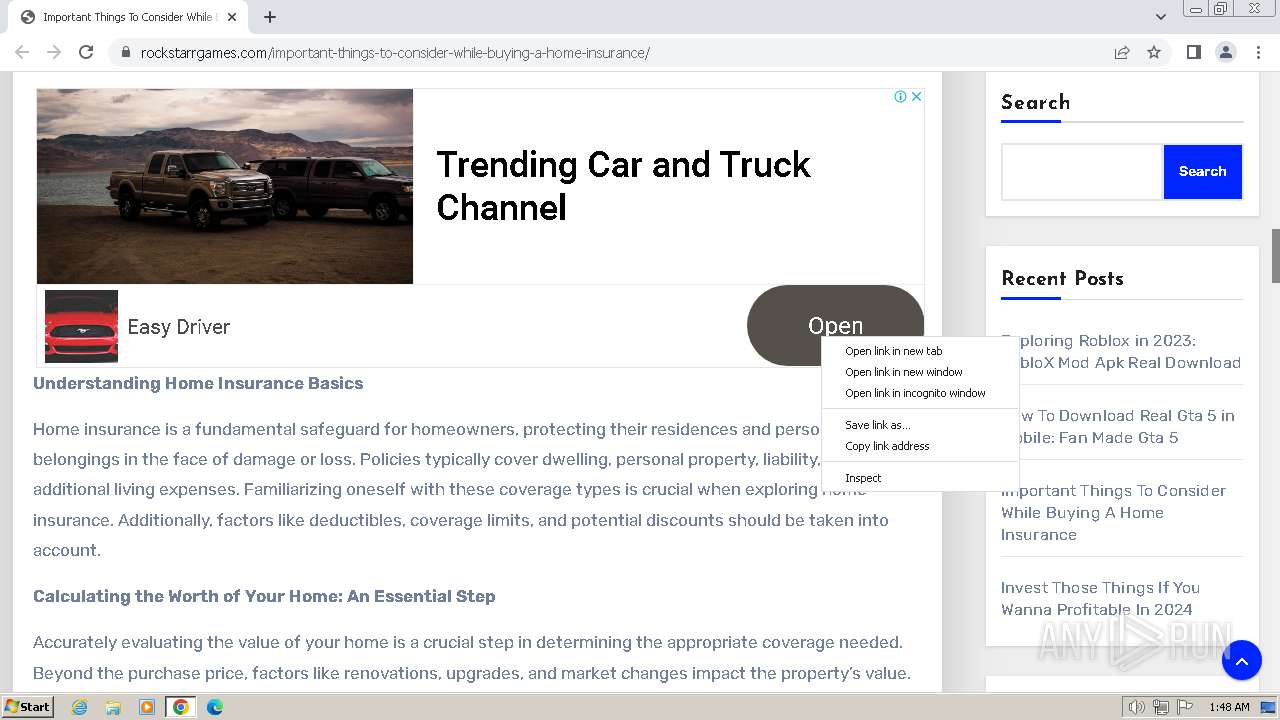The image size is (1280, 720).
Task: Click the ad's Open button
Action: click(x=835, y=326)
